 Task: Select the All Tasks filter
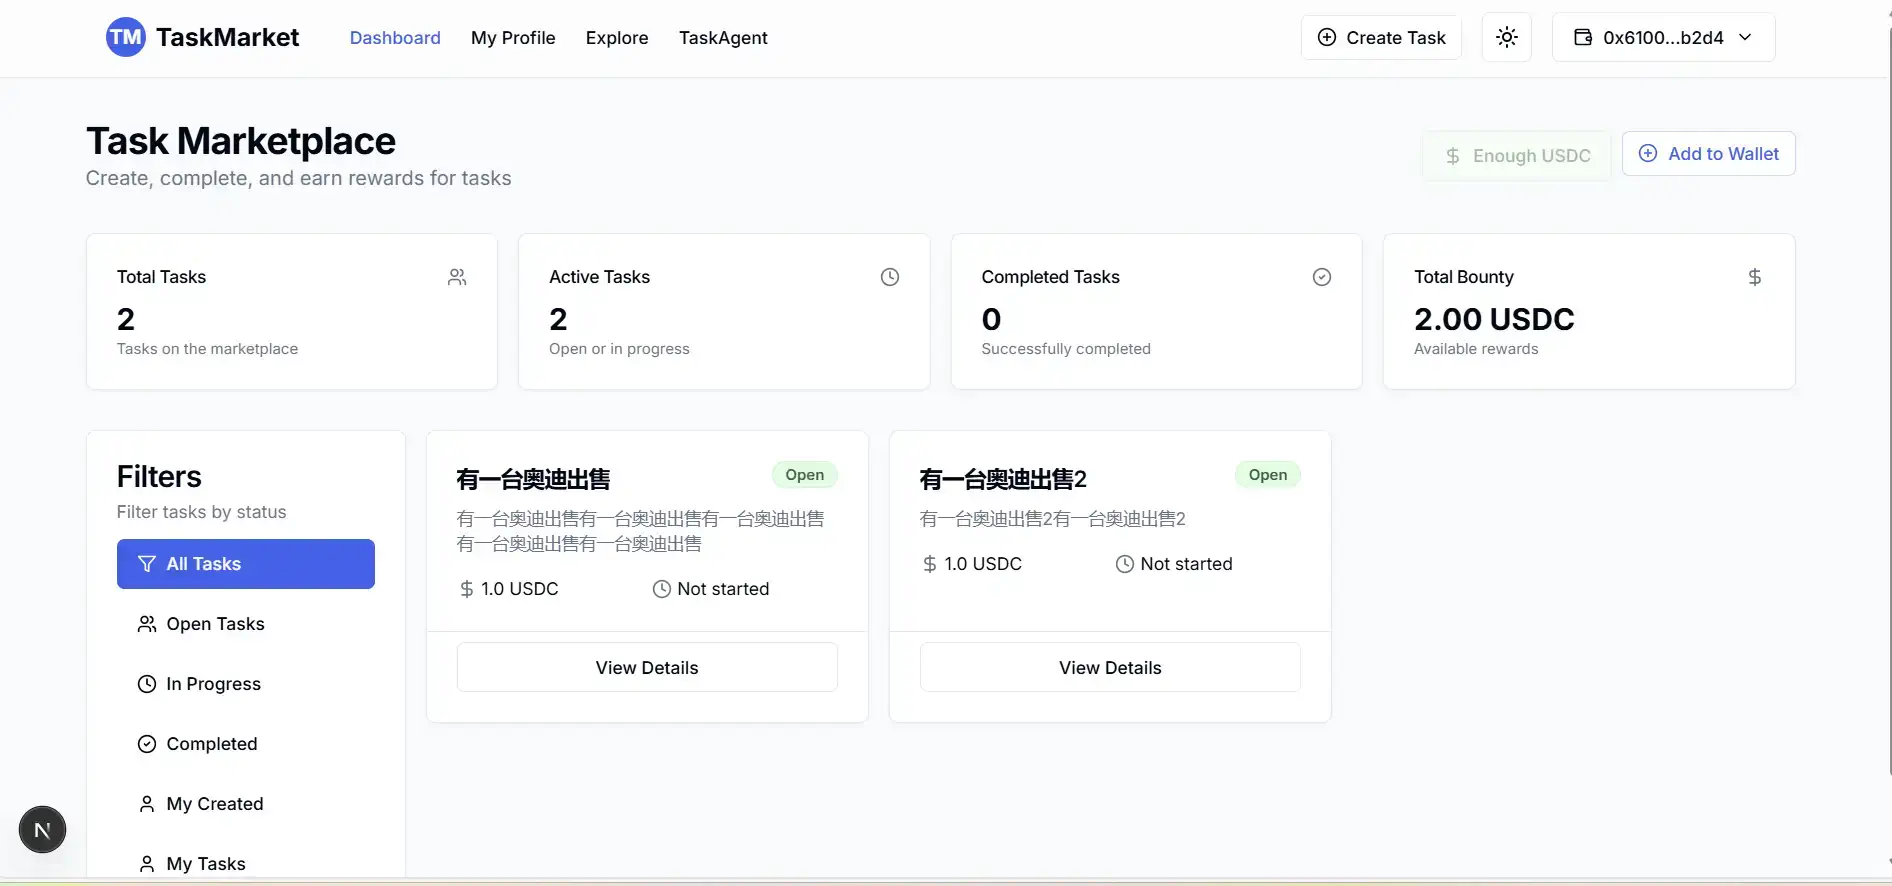coord(245,564)
